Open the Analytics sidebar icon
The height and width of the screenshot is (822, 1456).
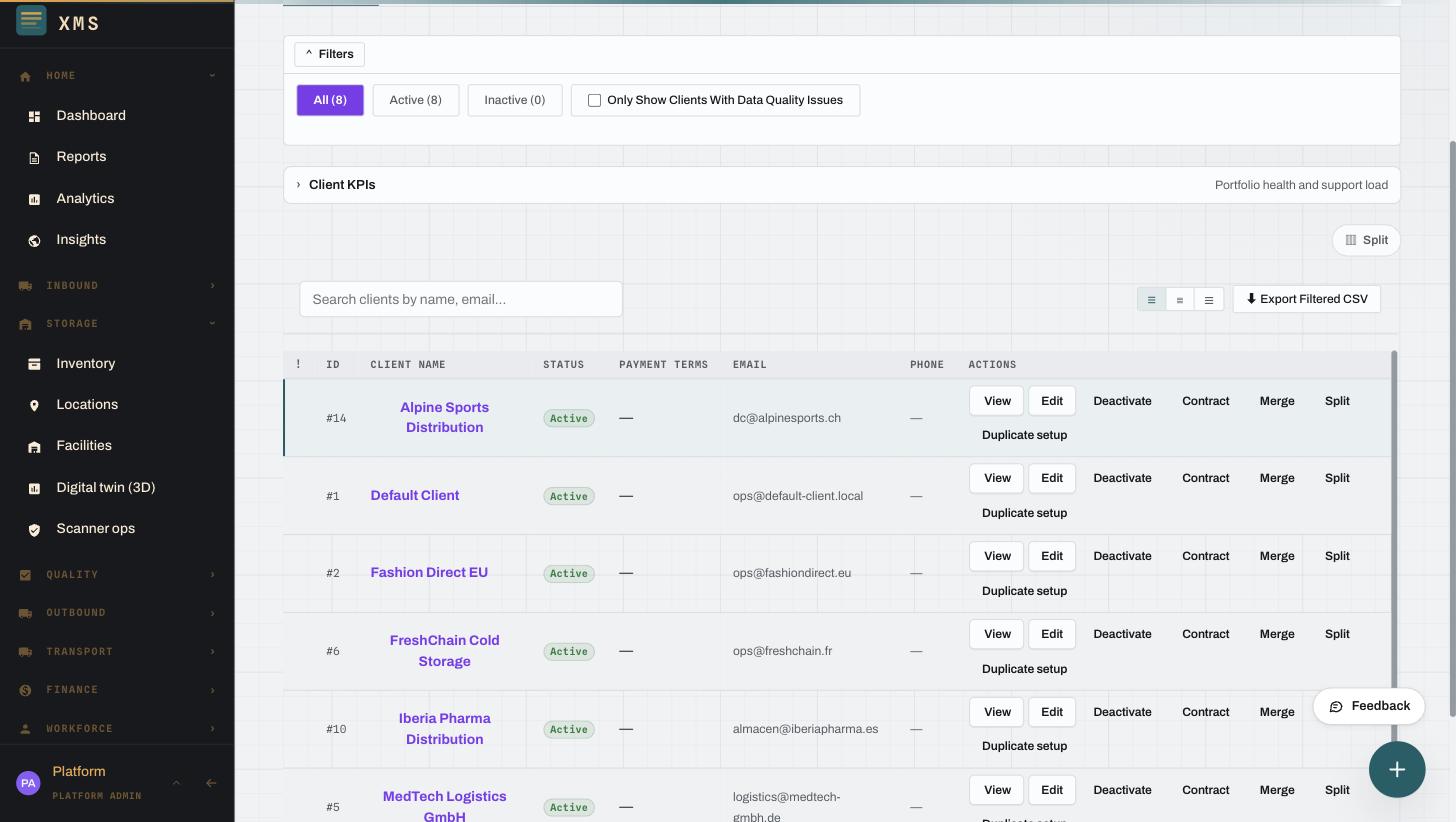click(34, 199)
